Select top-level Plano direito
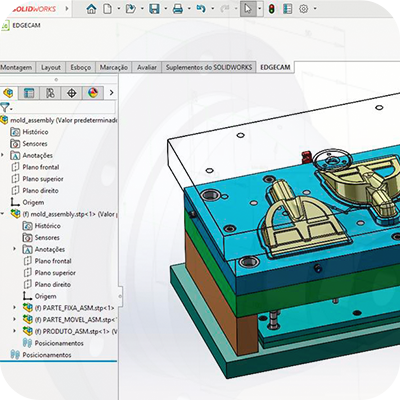Image resolution: width=400 pixels, height=400 pixels. (40, 191)
